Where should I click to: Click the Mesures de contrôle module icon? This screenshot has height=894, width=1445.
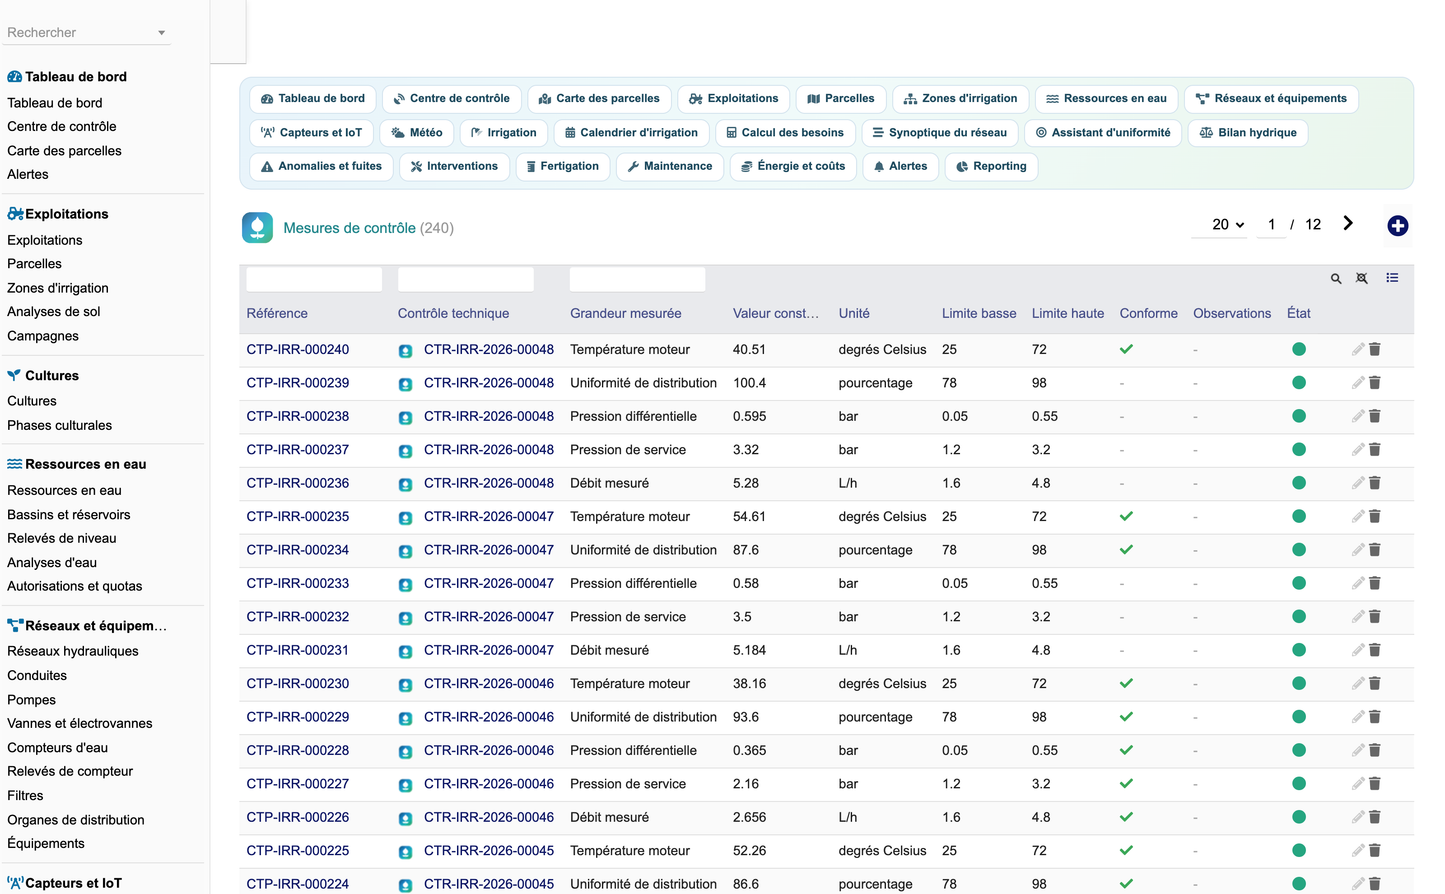[x=257, y=228]
